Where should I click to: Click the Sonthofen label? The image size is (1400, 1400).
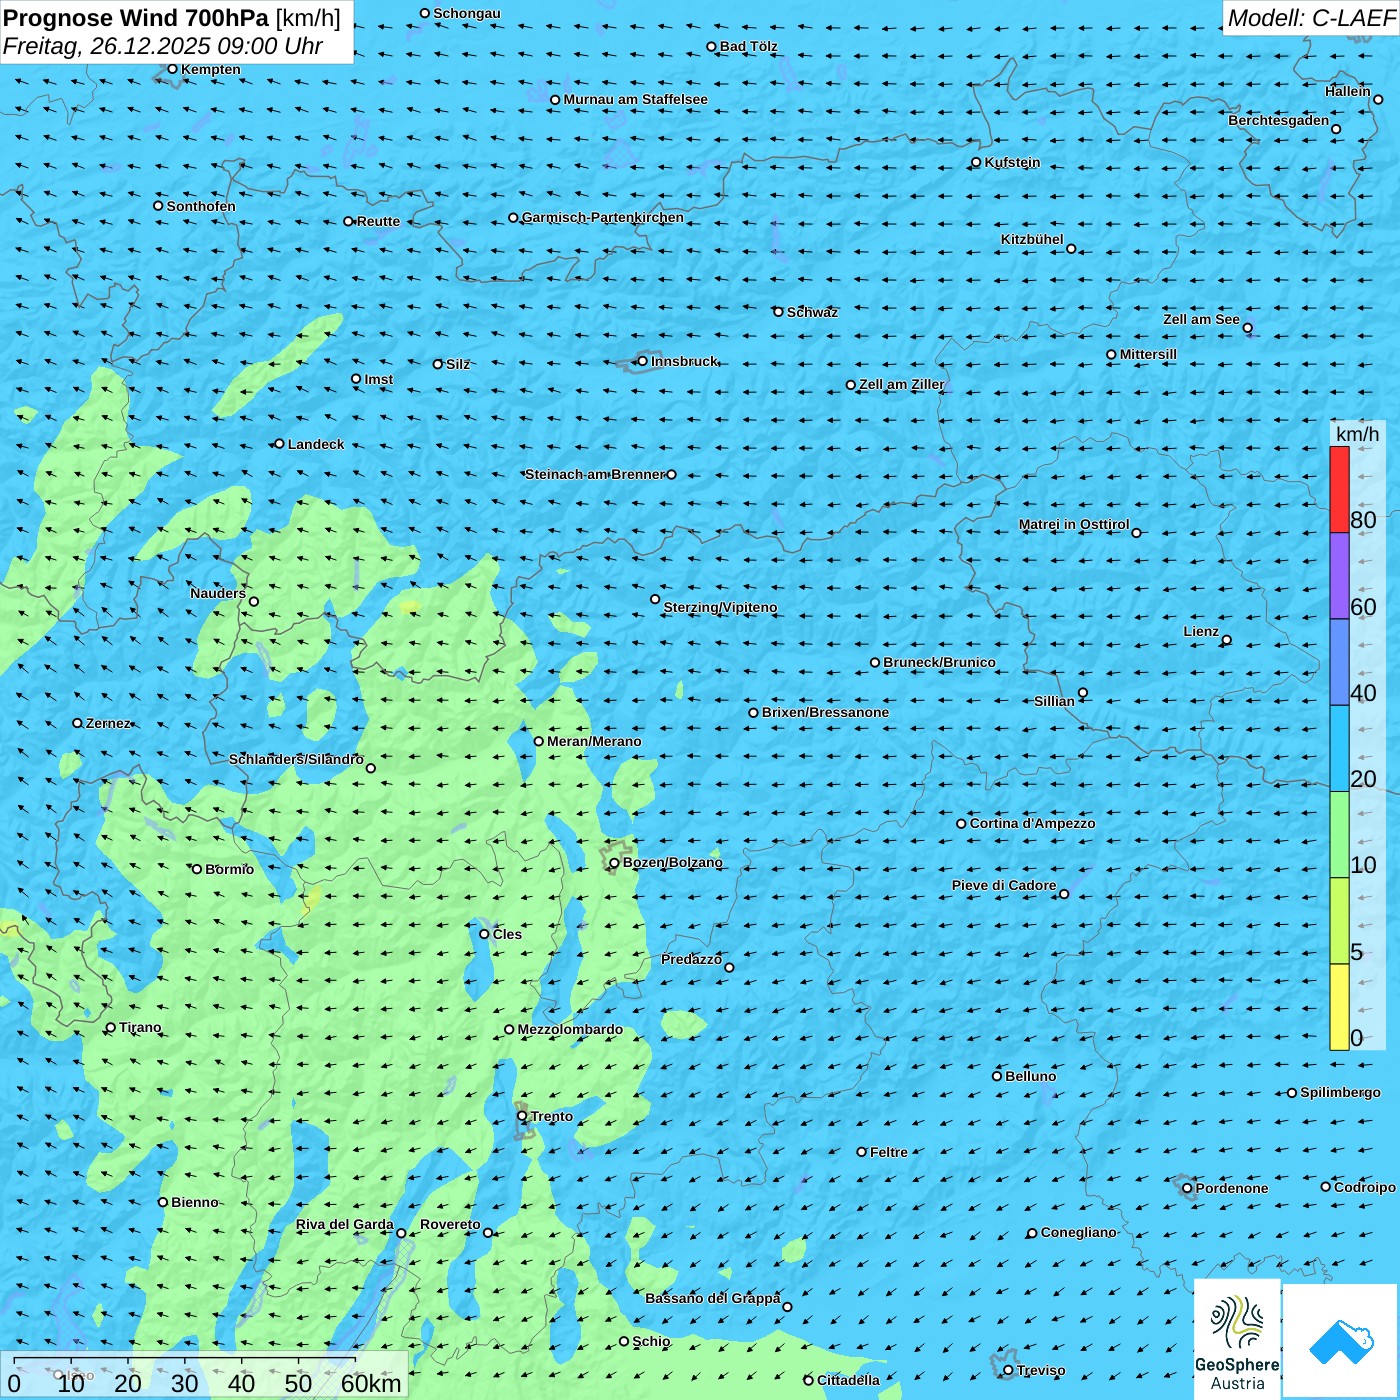click(201, 206)
